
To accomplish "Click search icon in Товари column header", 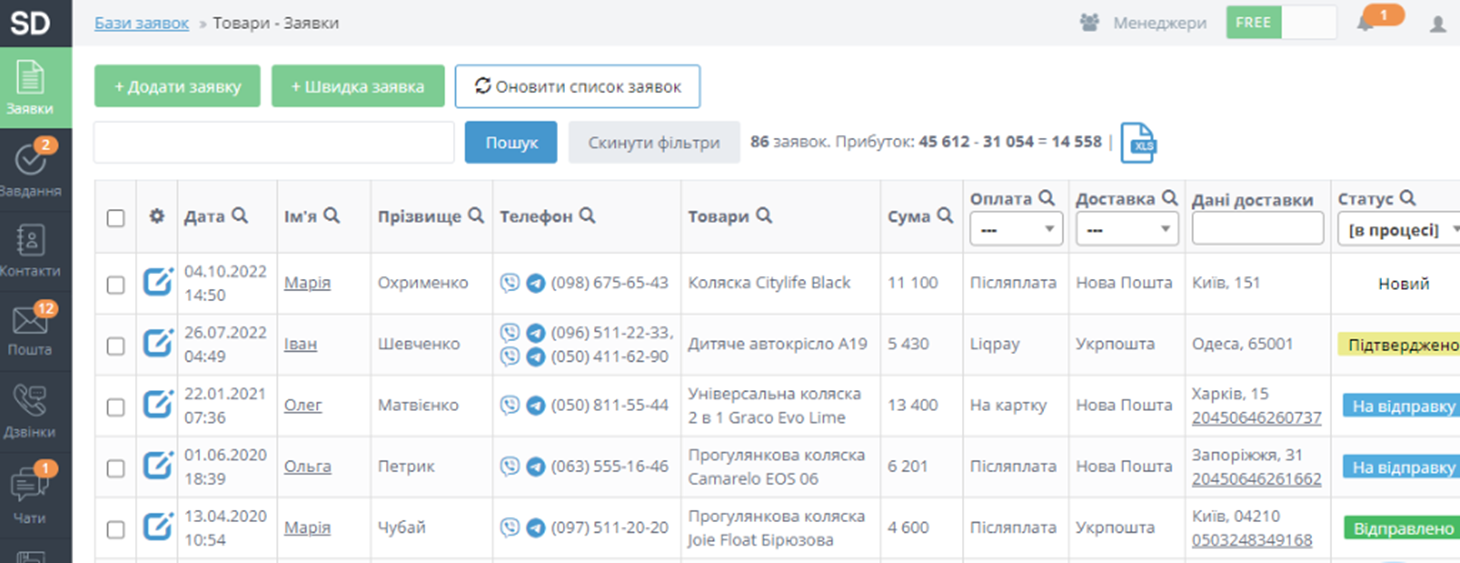I will click(764, 215).
